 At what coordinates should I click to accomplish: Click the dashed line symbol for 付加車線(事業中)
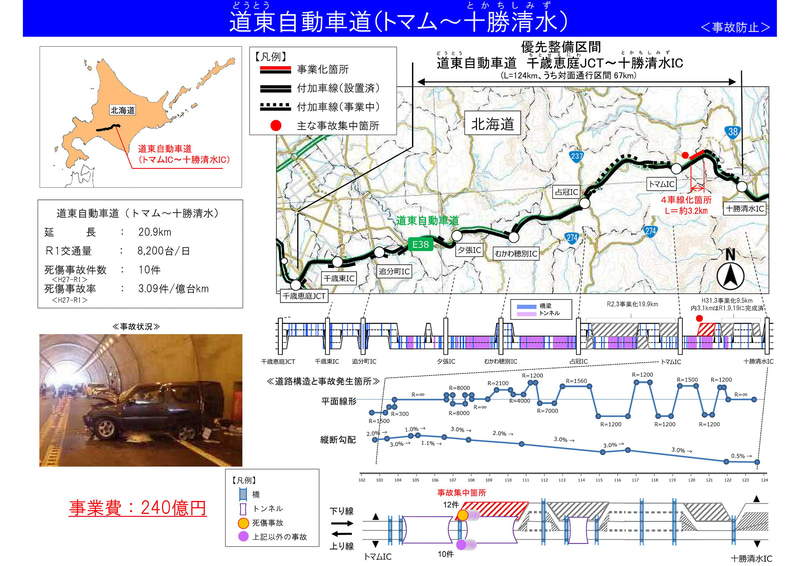(x=276, y=107)
